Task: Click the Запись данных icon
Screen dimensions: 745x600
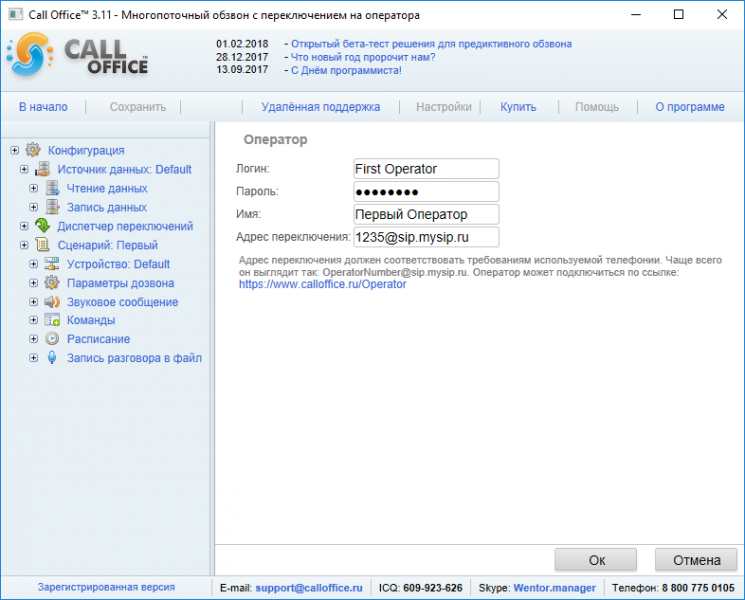Action: [52, 207]
